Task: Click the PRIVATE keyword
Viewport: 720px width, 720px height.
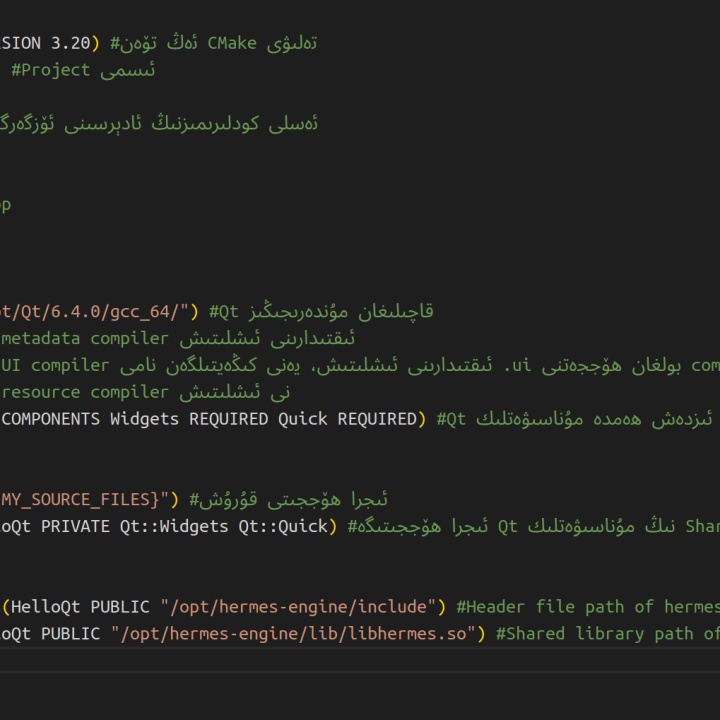Action: click(75, 526)
